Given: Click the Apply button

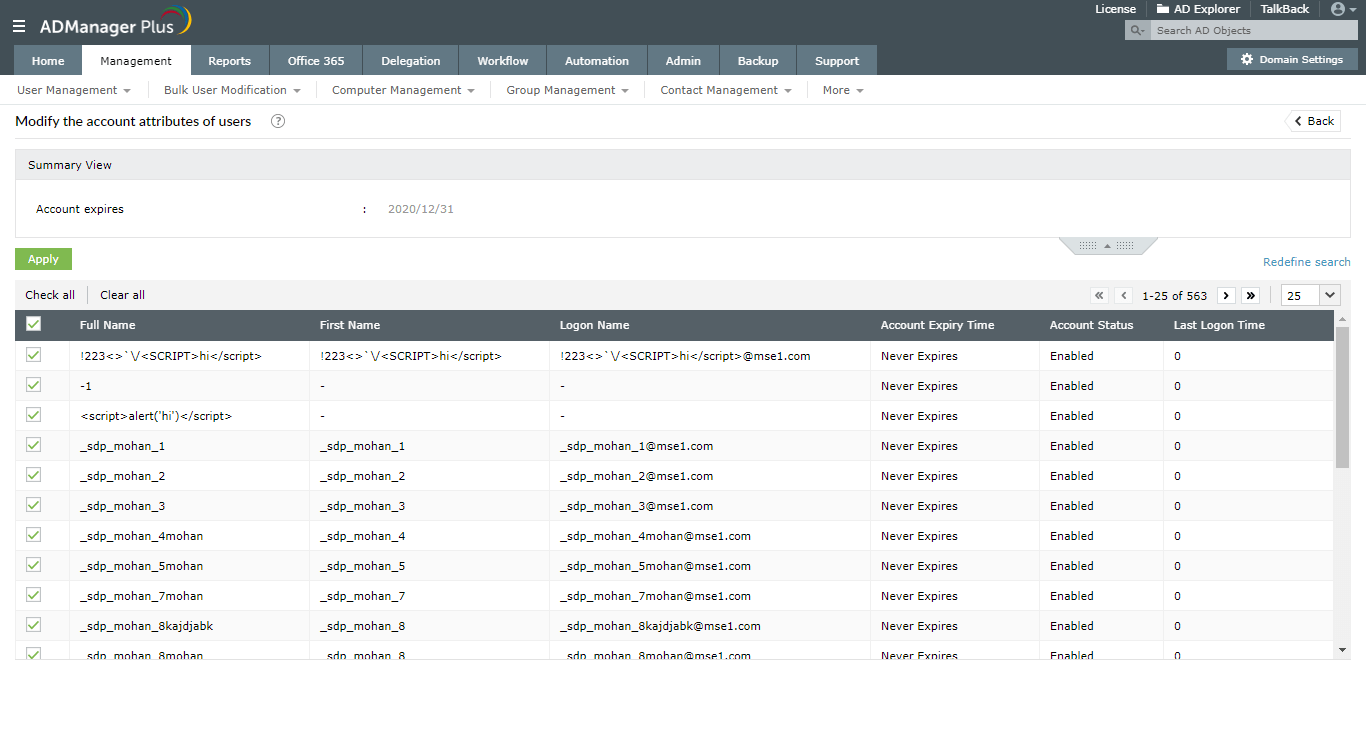Looking at the screenshot, I should (x=43, y=258).
